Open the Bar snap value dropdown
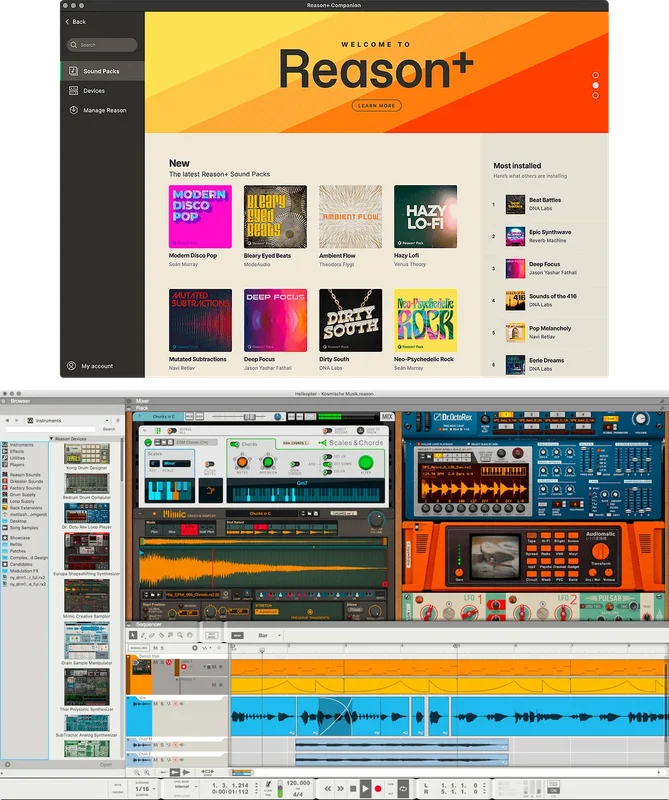Image resolution: width=669 pixels, height=800 pixels. click(x=269, y=636)
